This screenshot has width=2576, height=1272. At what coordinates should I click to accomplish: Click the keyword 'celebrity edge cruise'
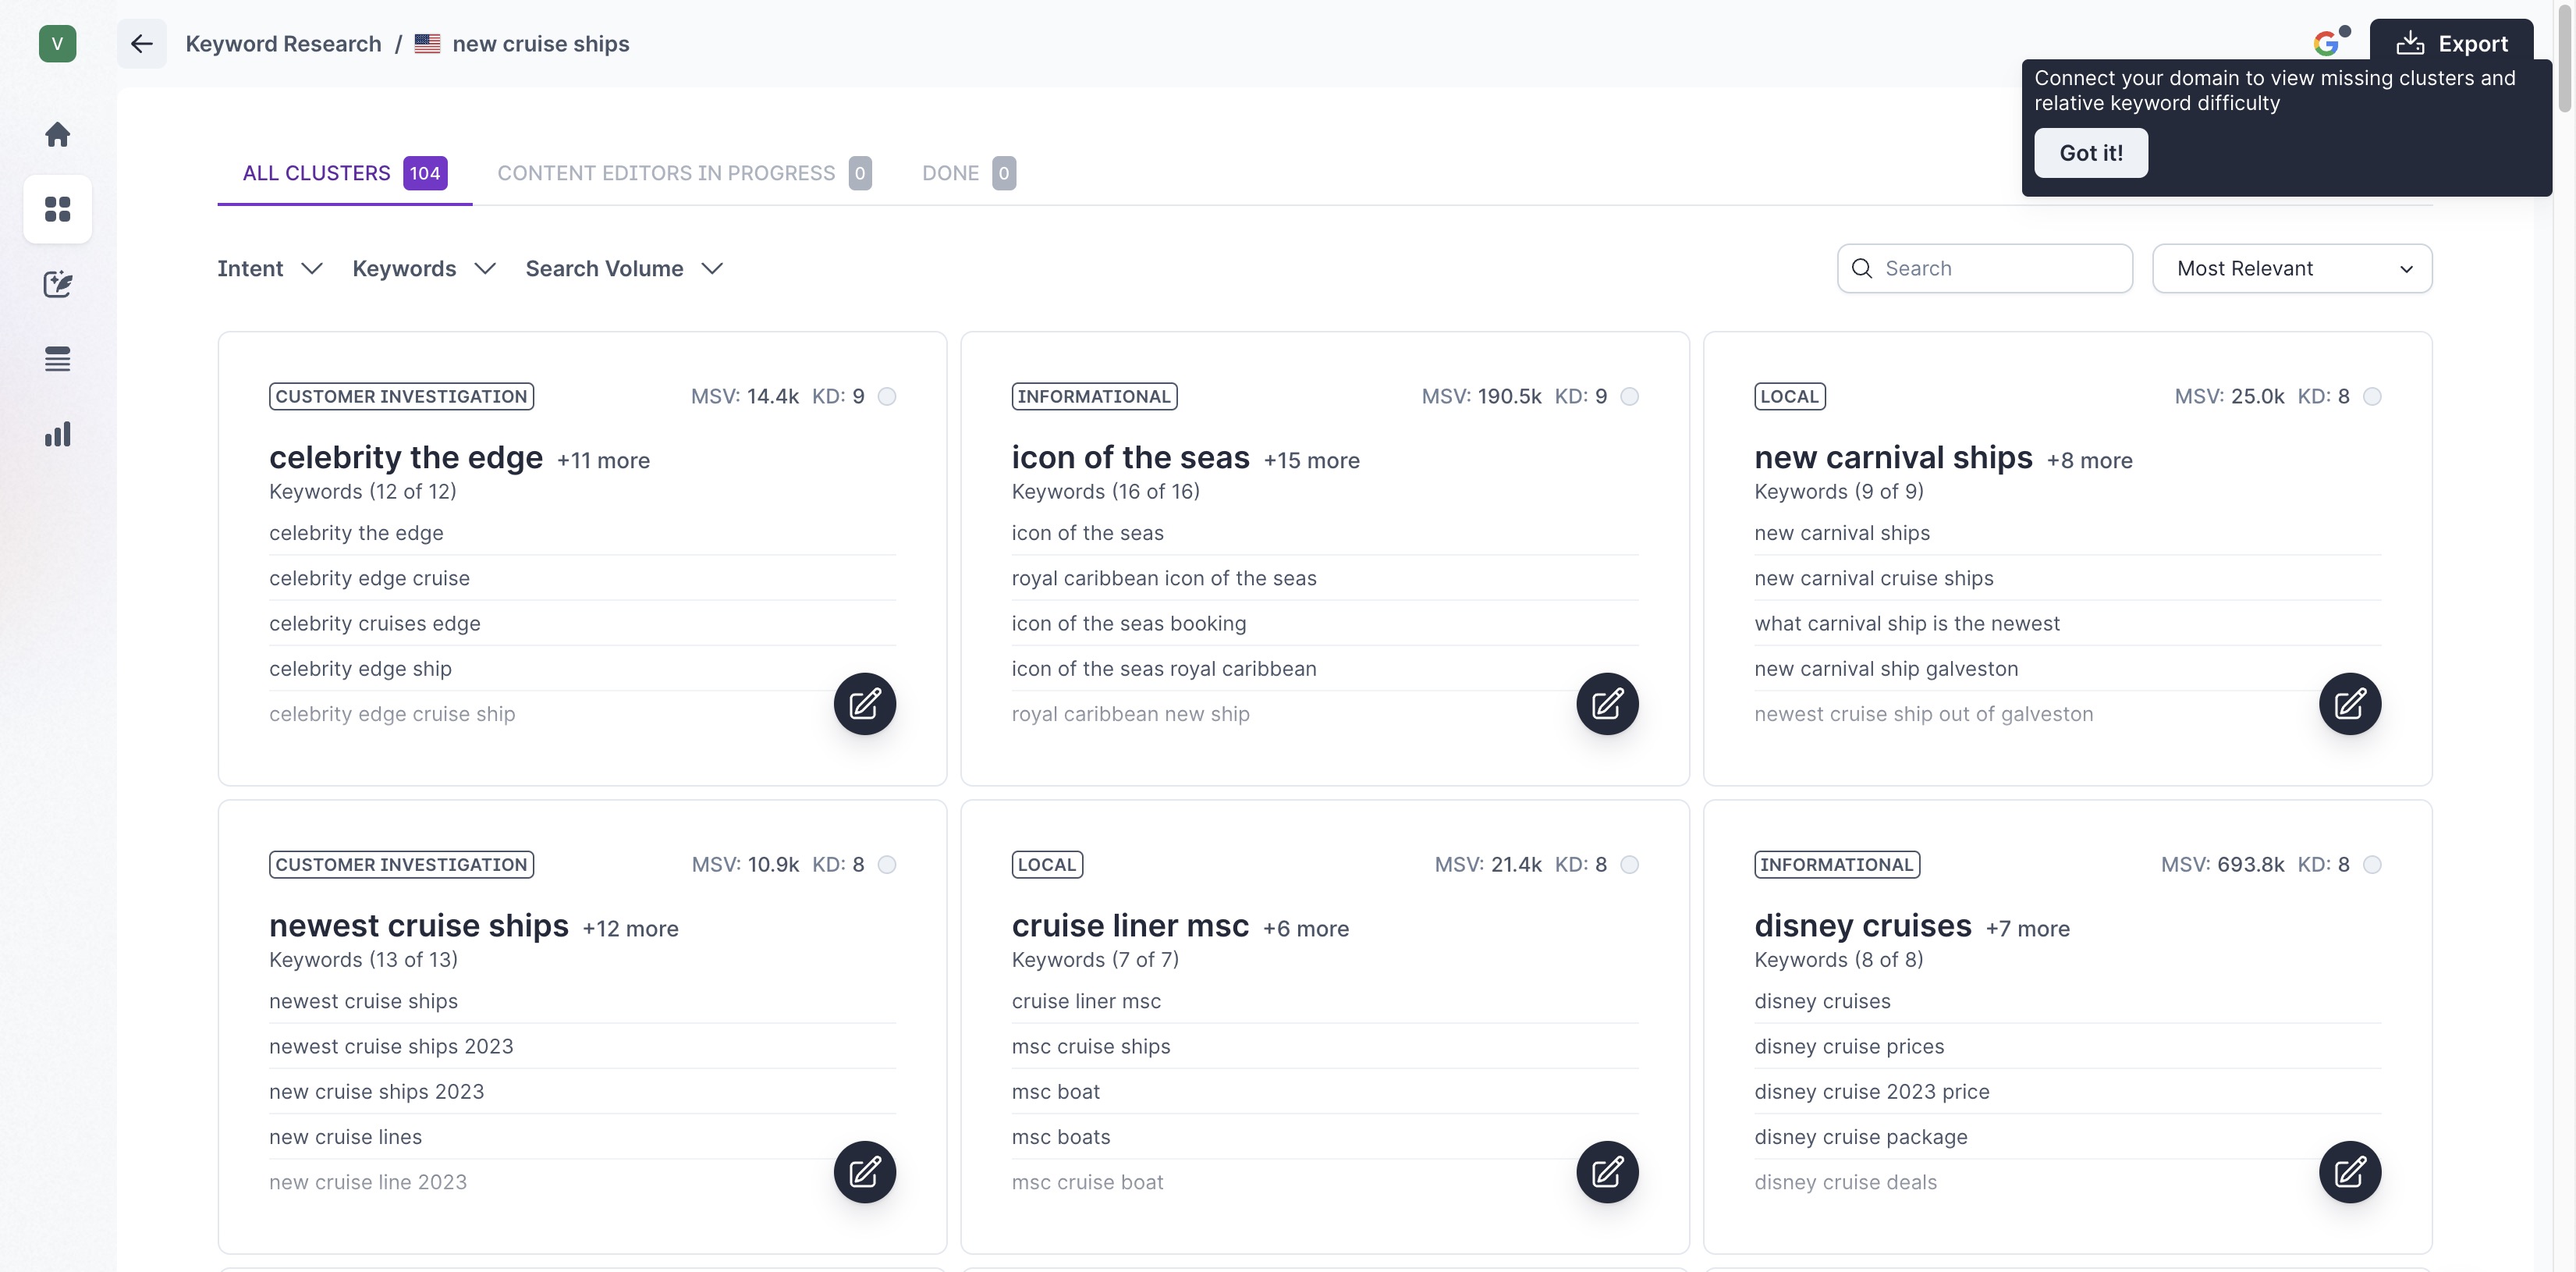pos(369,578)
